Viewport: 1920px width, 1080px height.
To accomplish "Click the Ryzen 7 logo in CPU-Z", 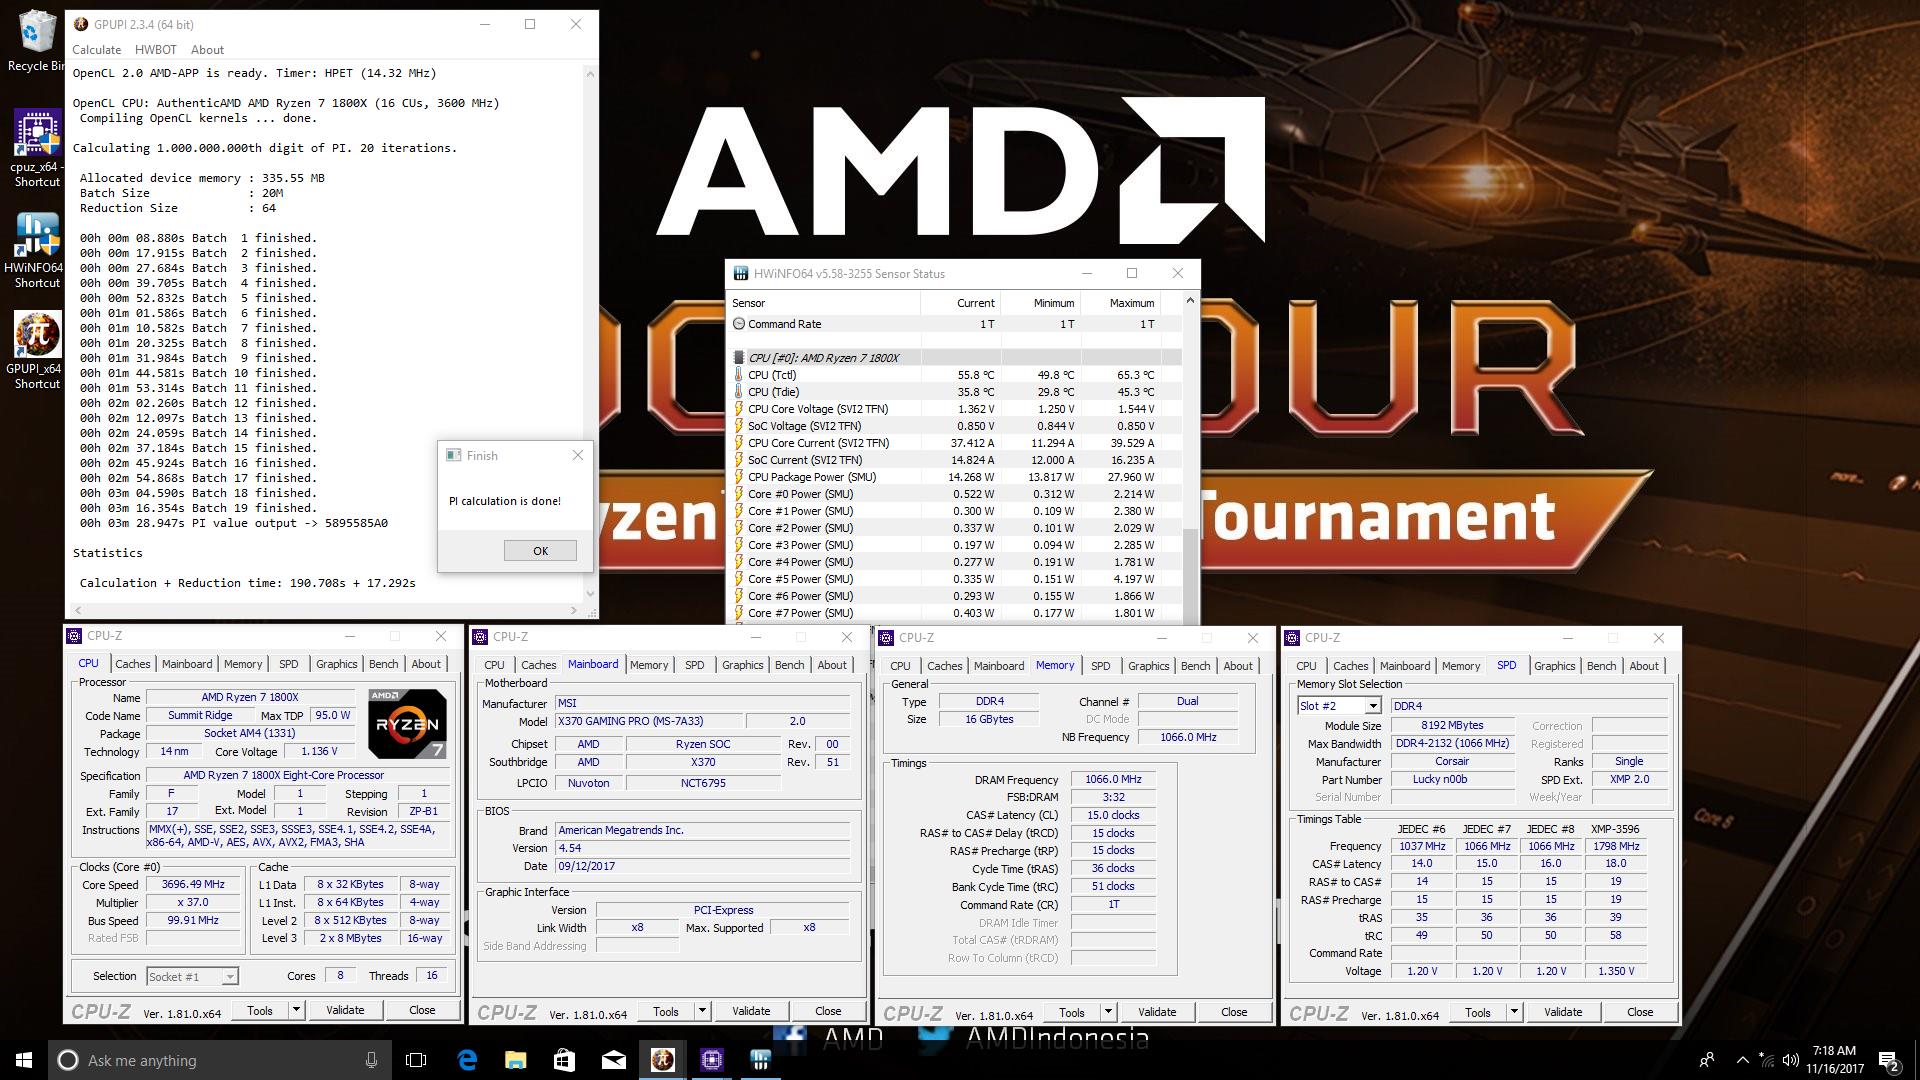I will (x=406, y=723).
